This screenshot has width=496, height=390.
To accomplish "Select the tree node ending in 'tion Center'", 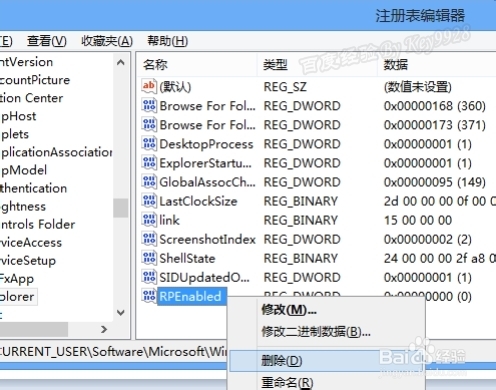I will 31,98.
